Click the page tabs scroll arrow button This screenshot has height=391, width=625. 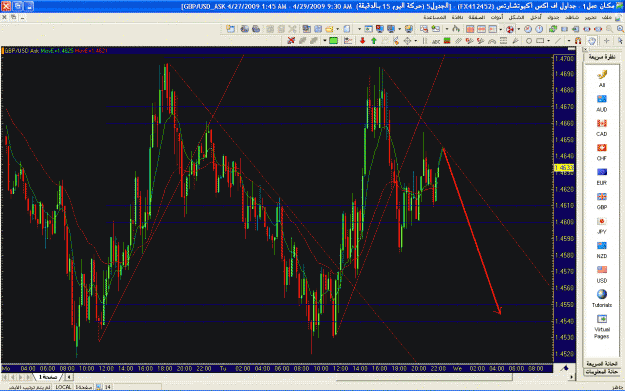[x=69, y=377]
